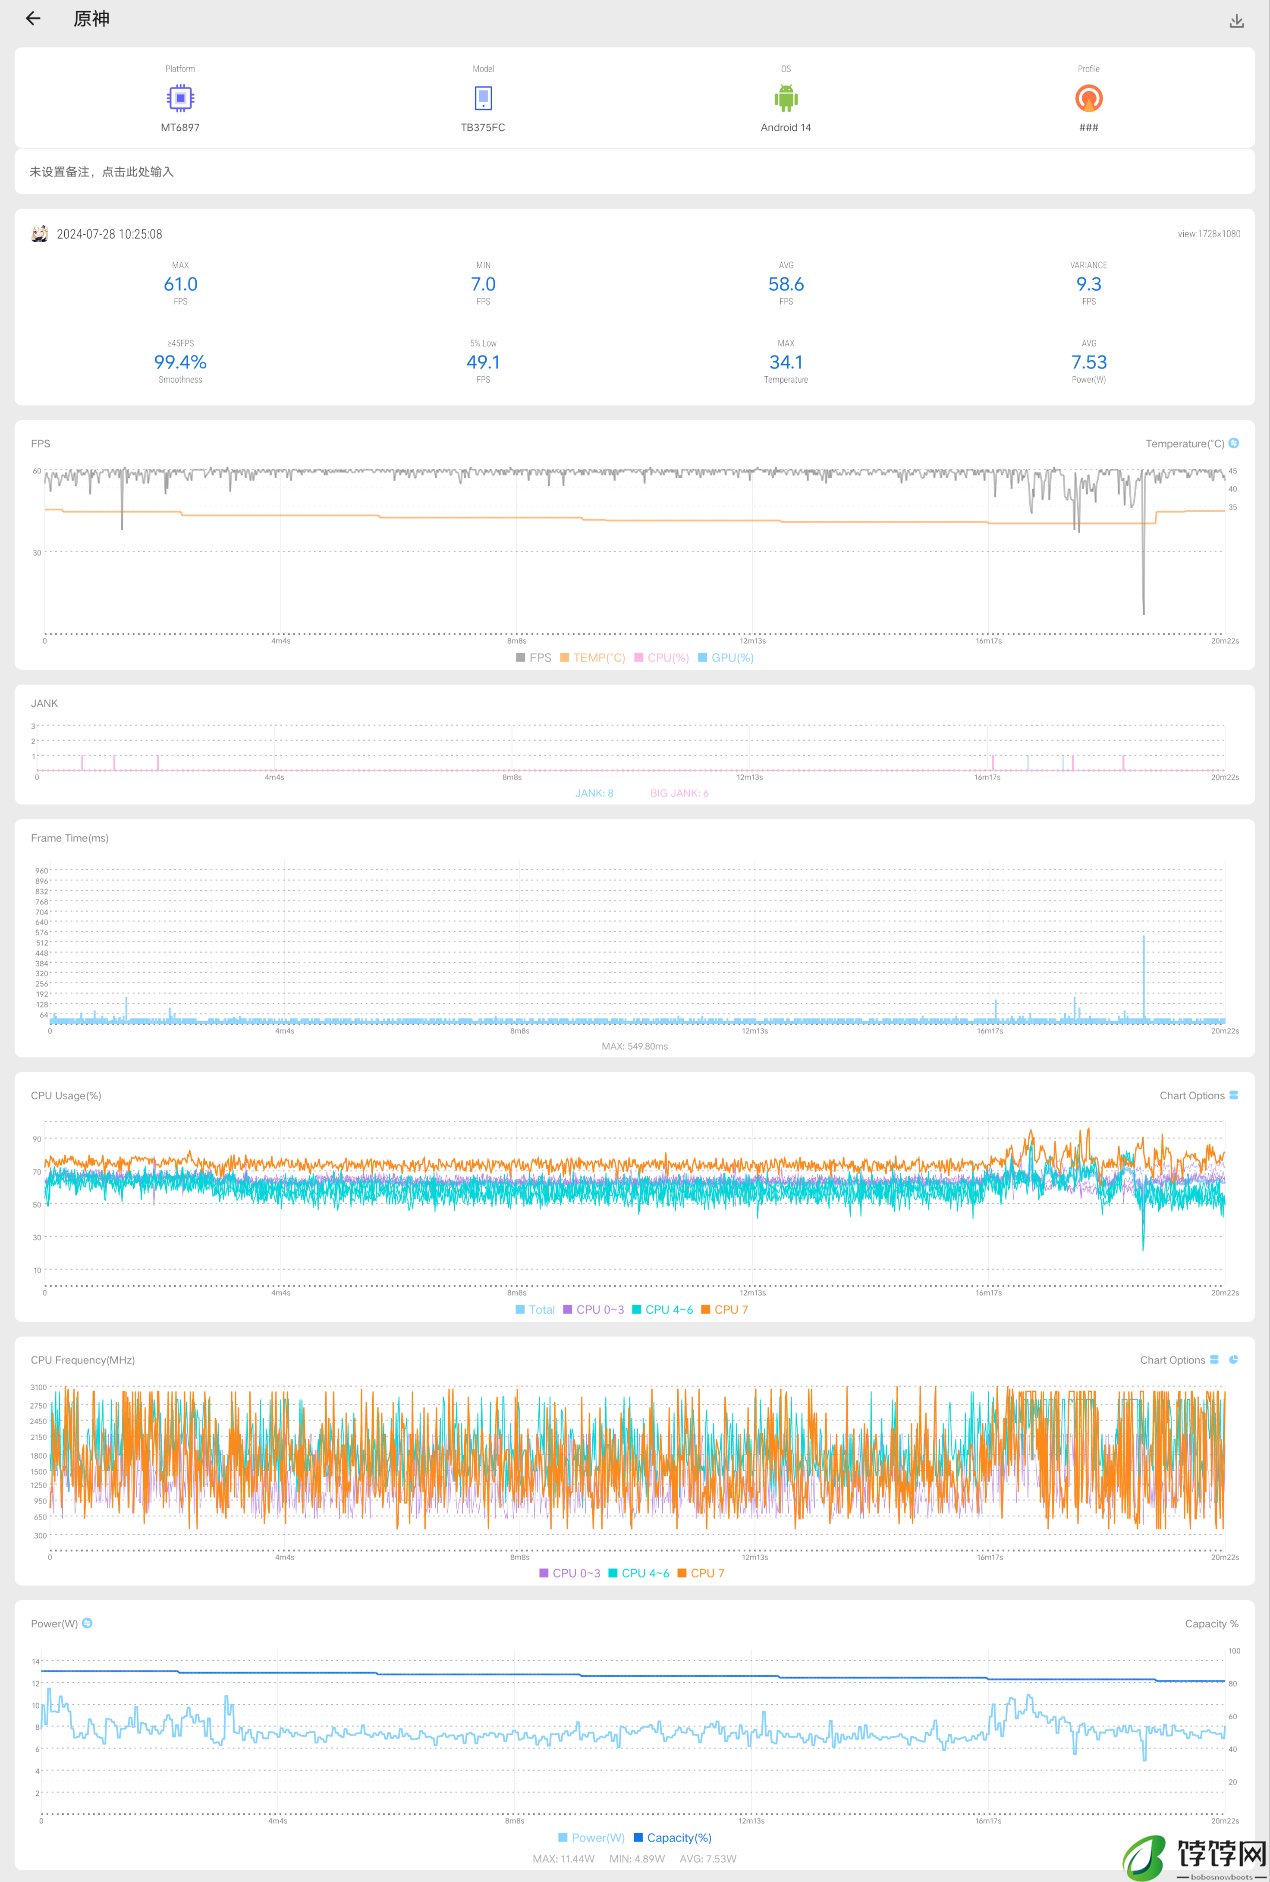Click the MAX: 549.80ms frame time text
Screen dimensions: 1270x1882
tap(635, 1046)
